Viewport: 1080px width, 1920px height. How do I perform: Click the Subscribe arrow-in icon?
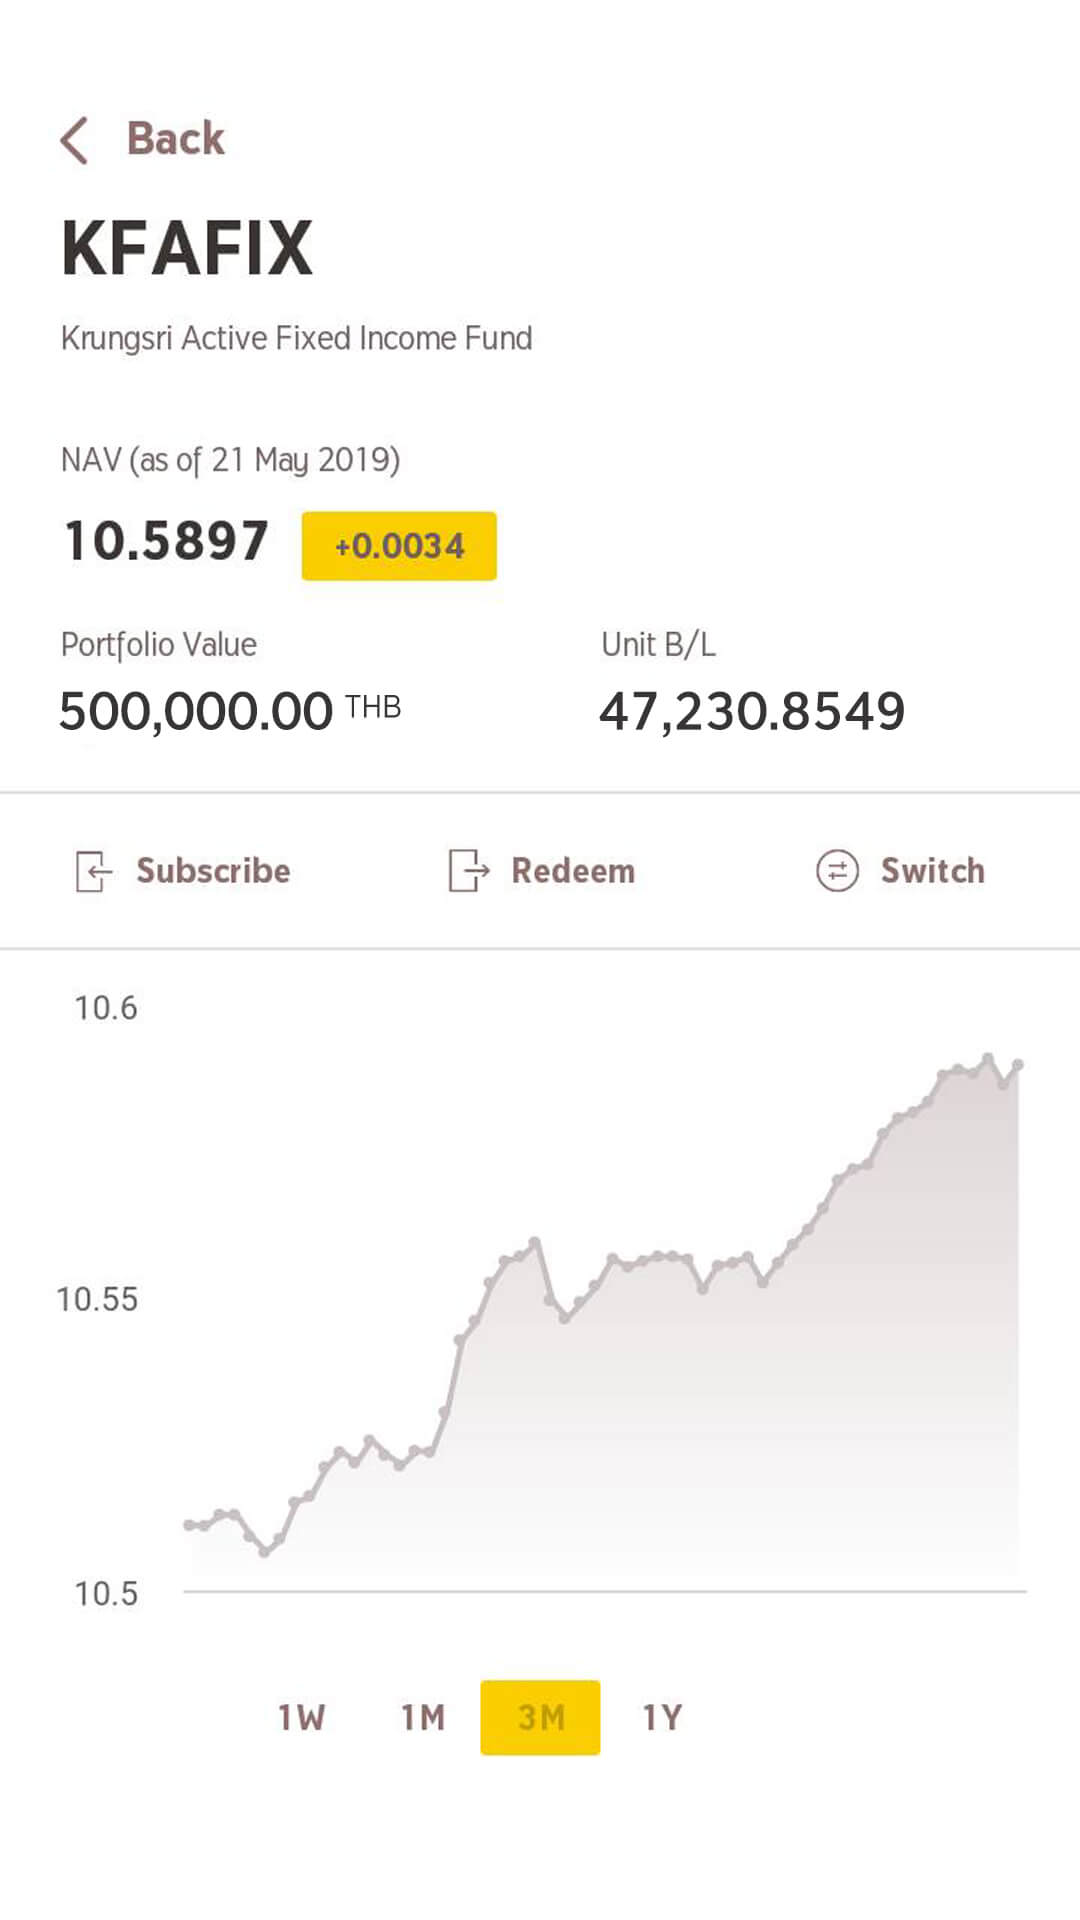click(x=93, y=871)
